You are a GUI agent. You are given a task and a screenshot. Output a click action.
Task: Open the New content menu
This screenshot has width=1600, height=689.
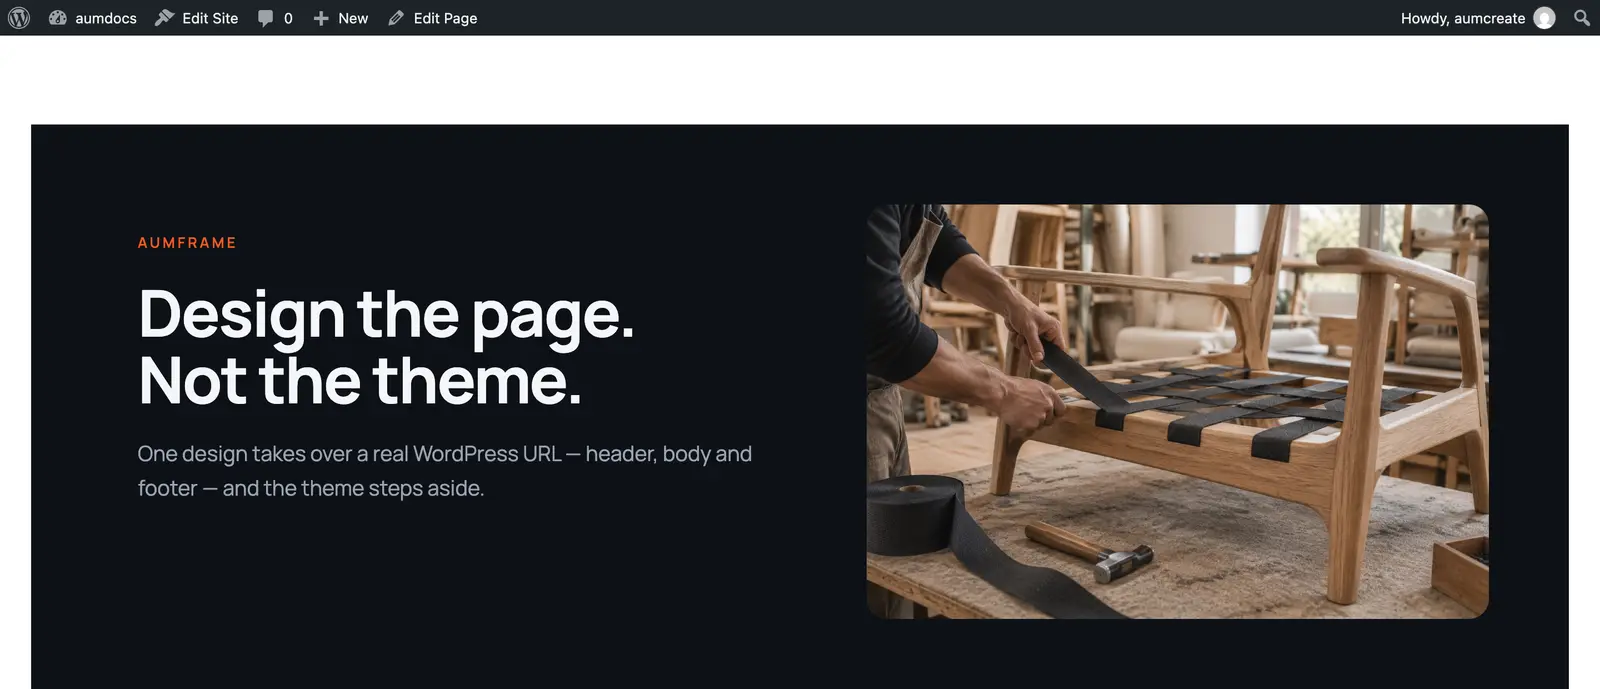353,18
